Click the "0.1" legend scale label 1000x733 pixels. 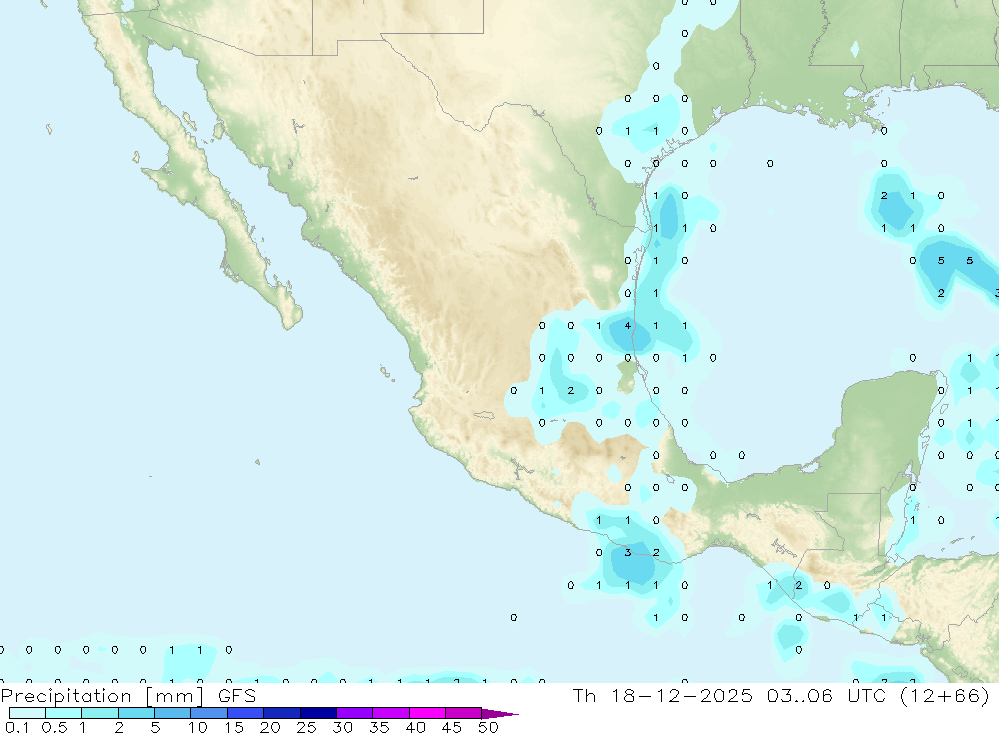pos(17,727)
